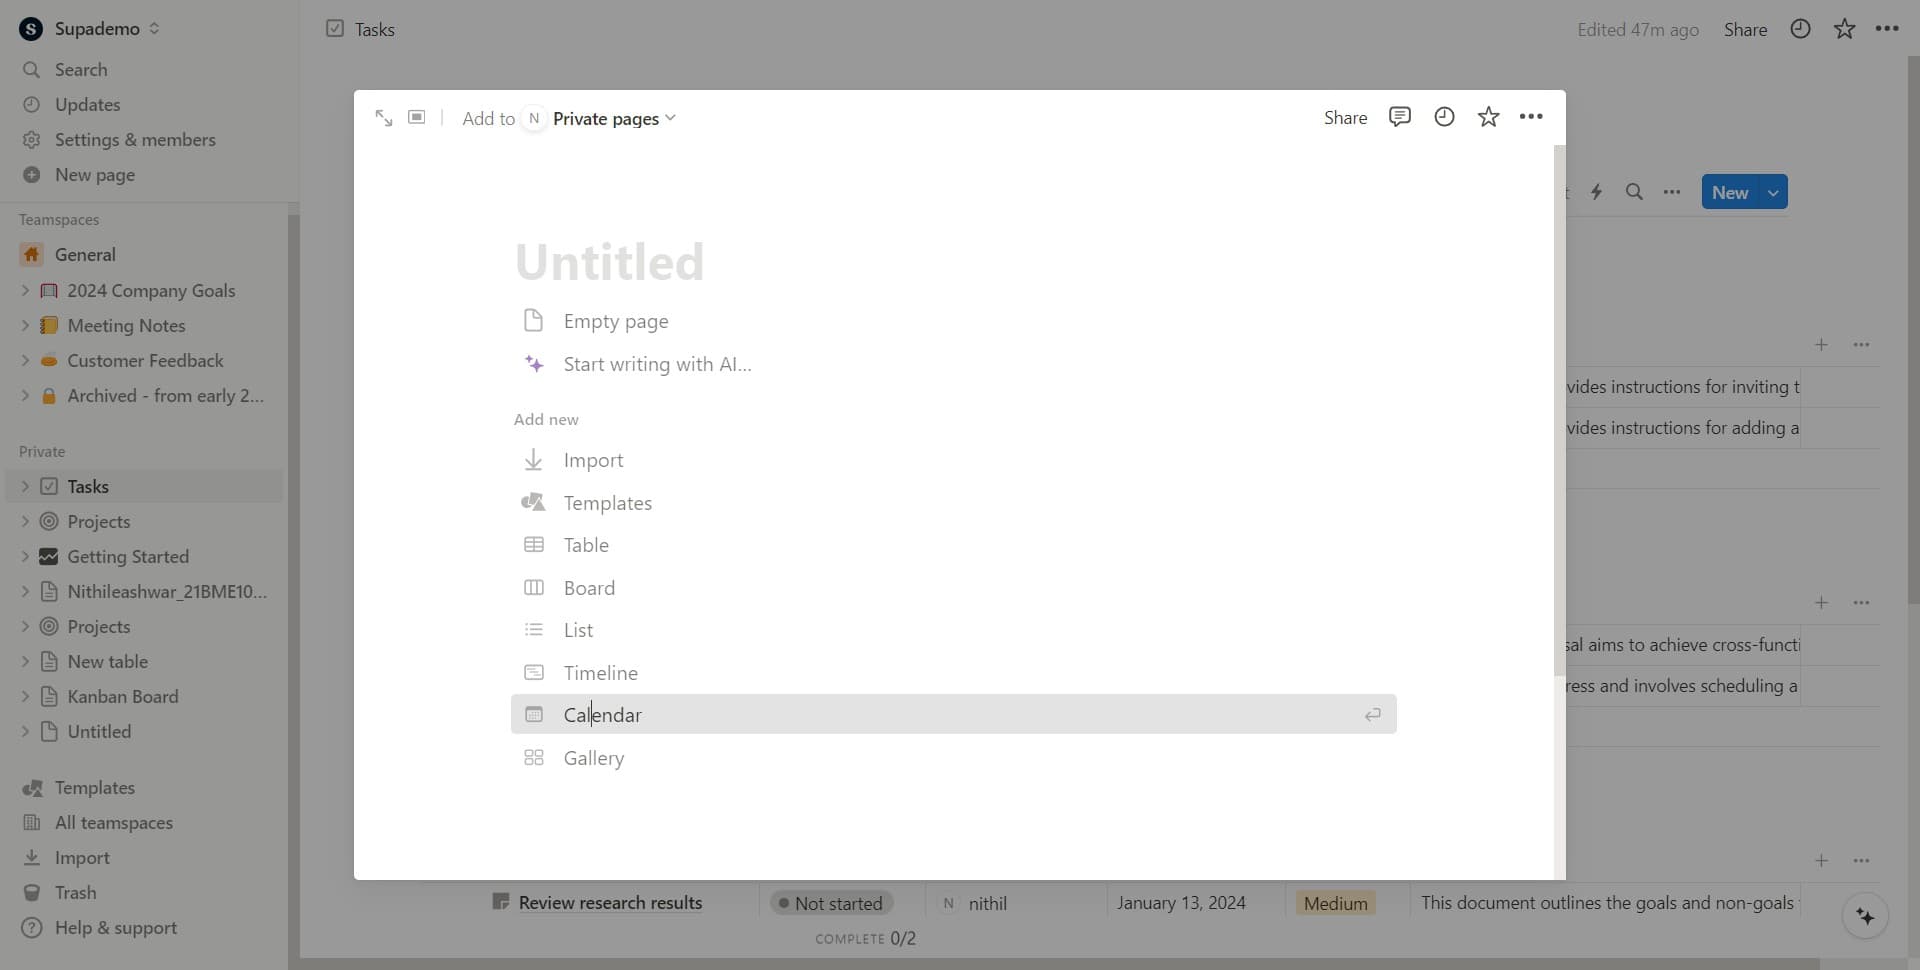This screenshot has height=970, width=1920.
Task: Open the database automations lightning icon
Action: tap(1597, 191)
